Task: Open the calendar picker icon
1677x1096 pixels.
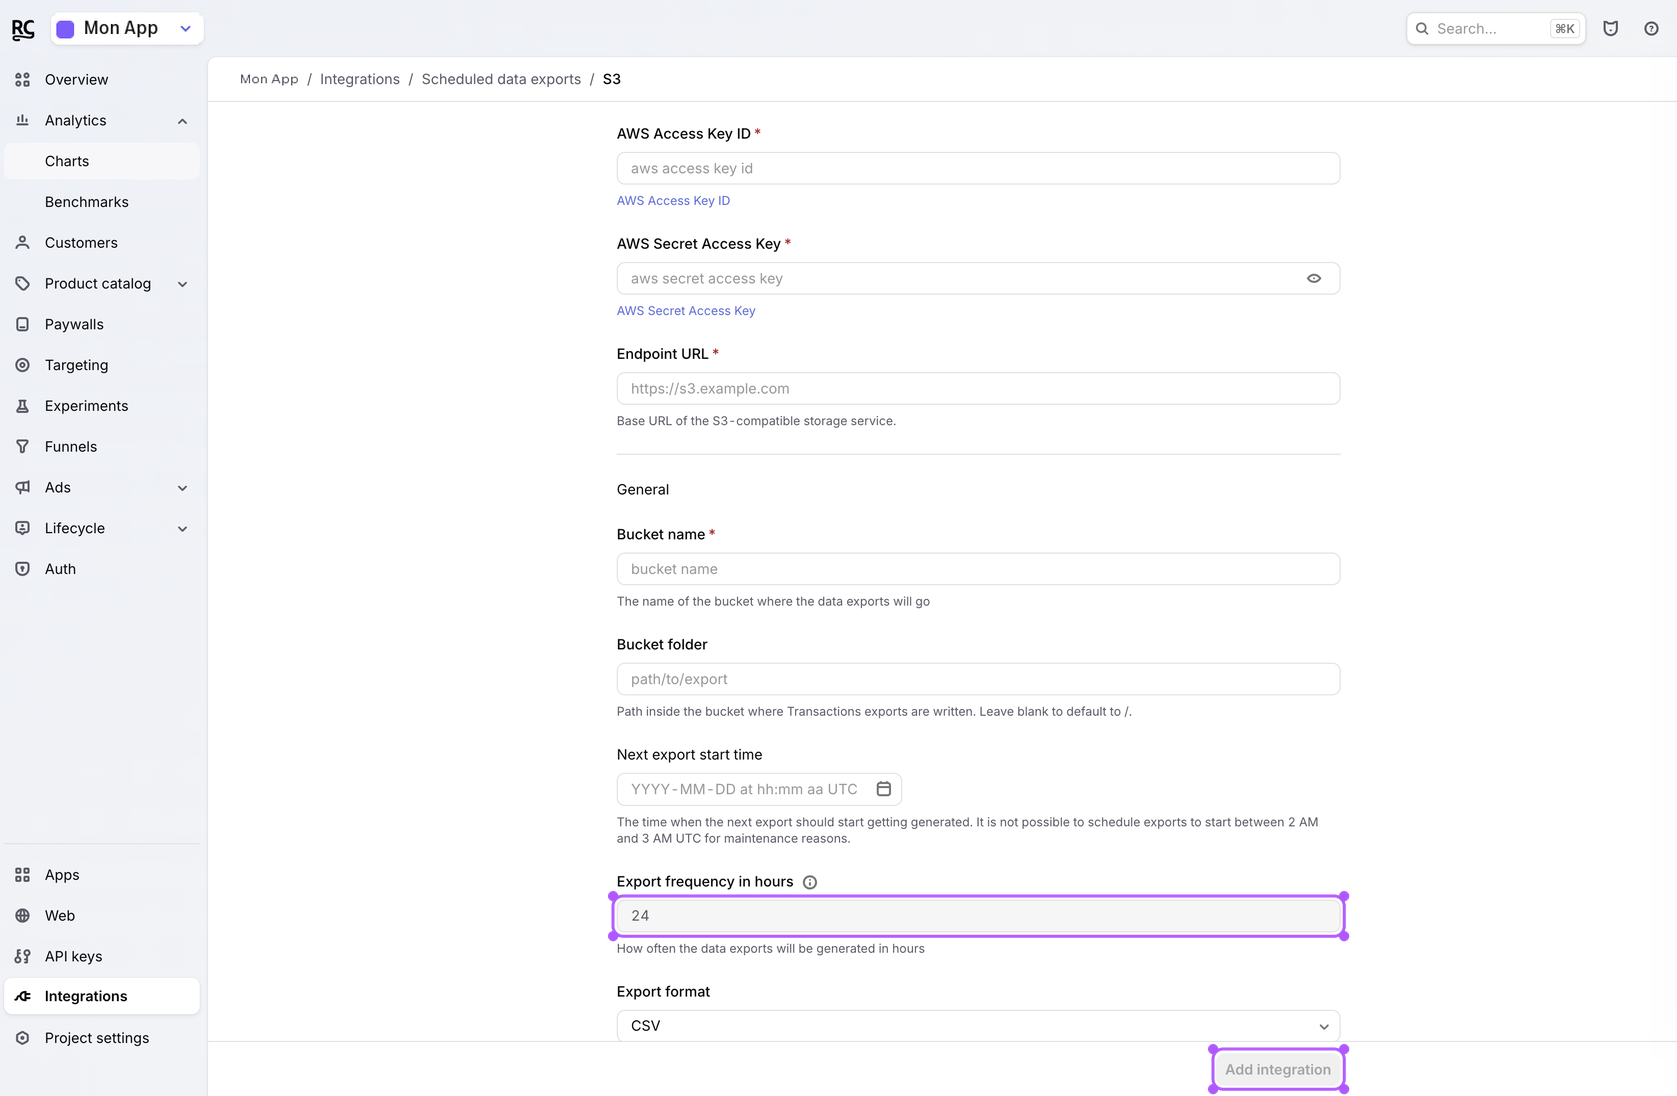Action: pyautogui.click(x=884, y=789)
